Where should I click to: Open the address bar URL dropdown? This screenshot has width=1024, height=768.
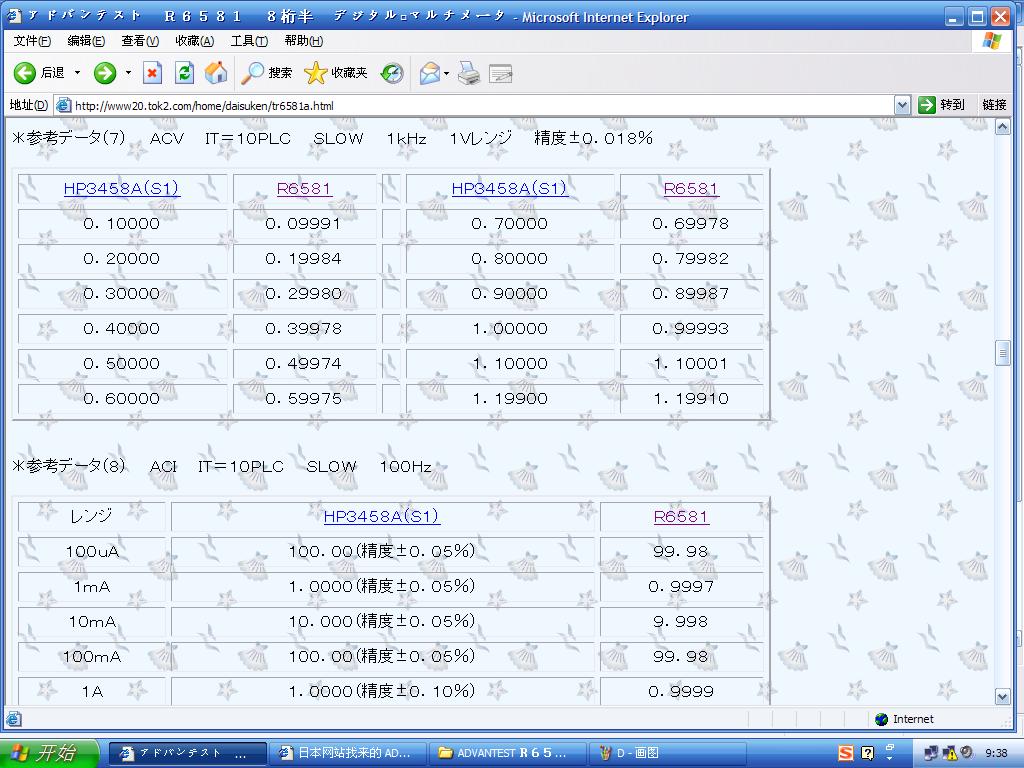point(902,105)
